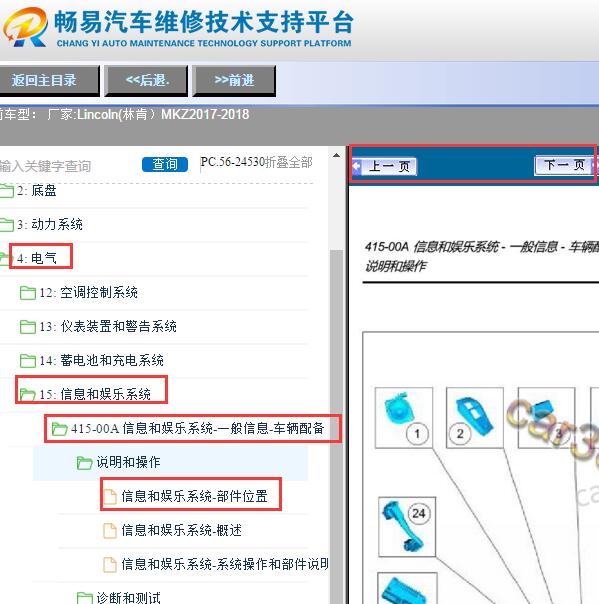Collapse the 说明和操作 folder icon

point(84,462)
